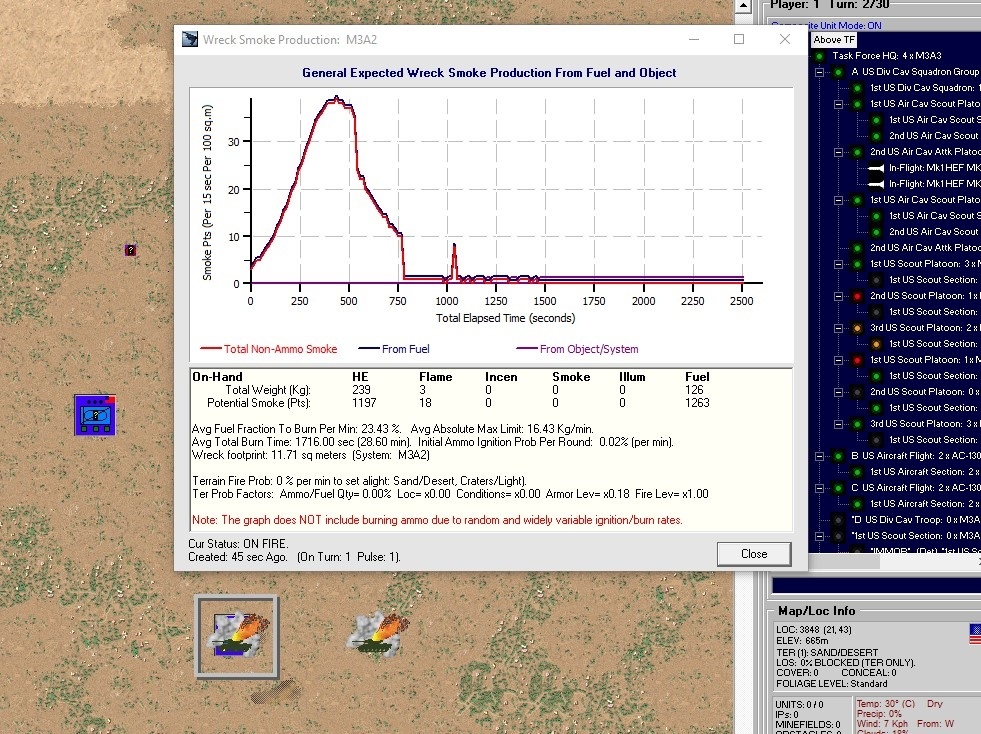Select the unframed burning wreck on the map

[x=379, y=635]
